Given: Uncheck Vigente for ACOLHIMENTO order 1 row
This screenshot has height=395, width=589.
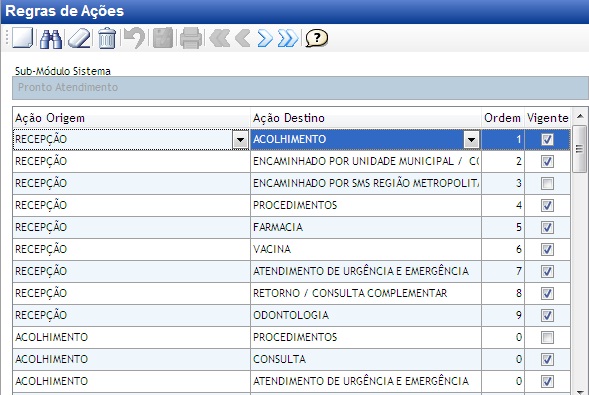Looking at the screenshot, I should pyautogui.click(x=547, y=140).
